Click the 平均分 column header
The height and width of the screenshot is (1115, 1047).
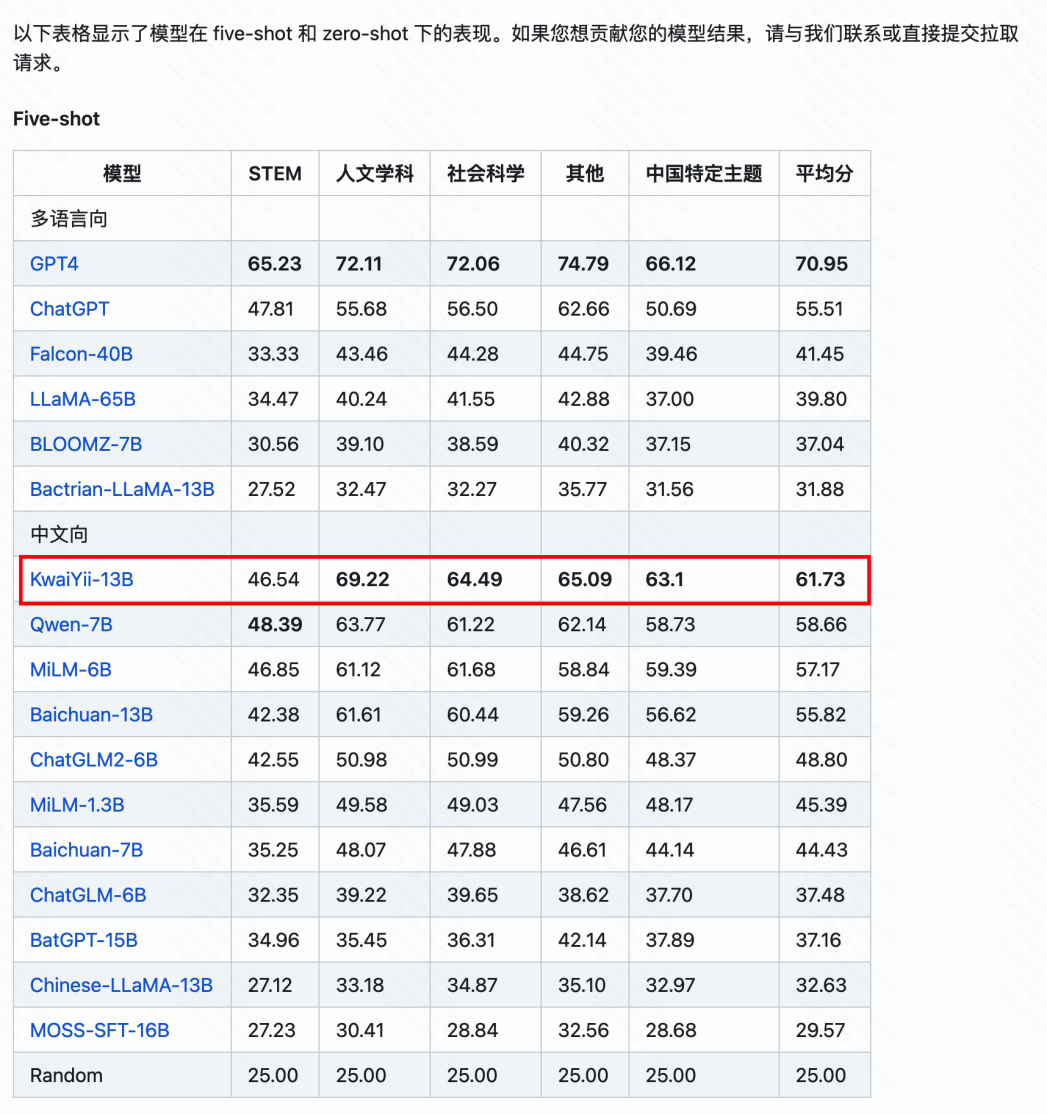pos(824,174)
